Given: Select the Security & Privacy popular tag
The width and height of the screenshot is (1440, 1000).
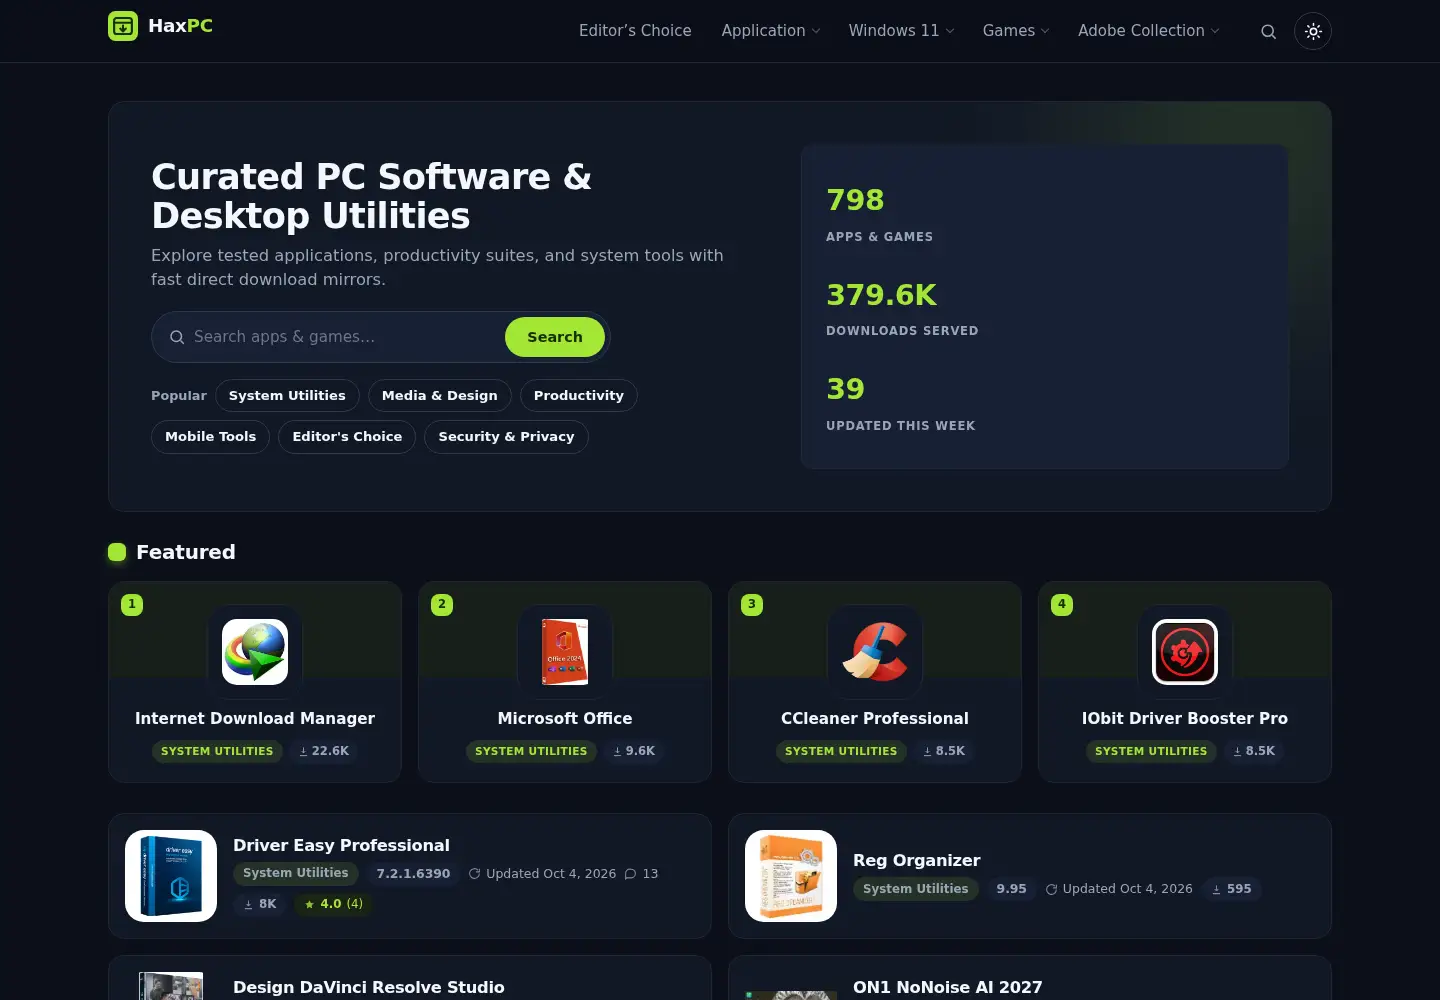Looking at the screenshot, I should click(506, 437).
